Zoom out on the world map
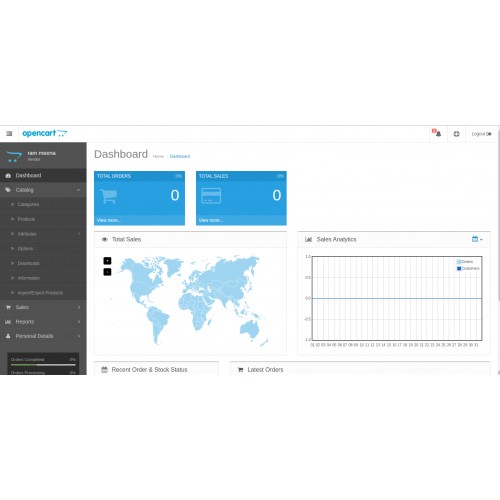Image resolution: width=500 pixels, height=500 pixels. pyautogui.click(x=107, y=272)
